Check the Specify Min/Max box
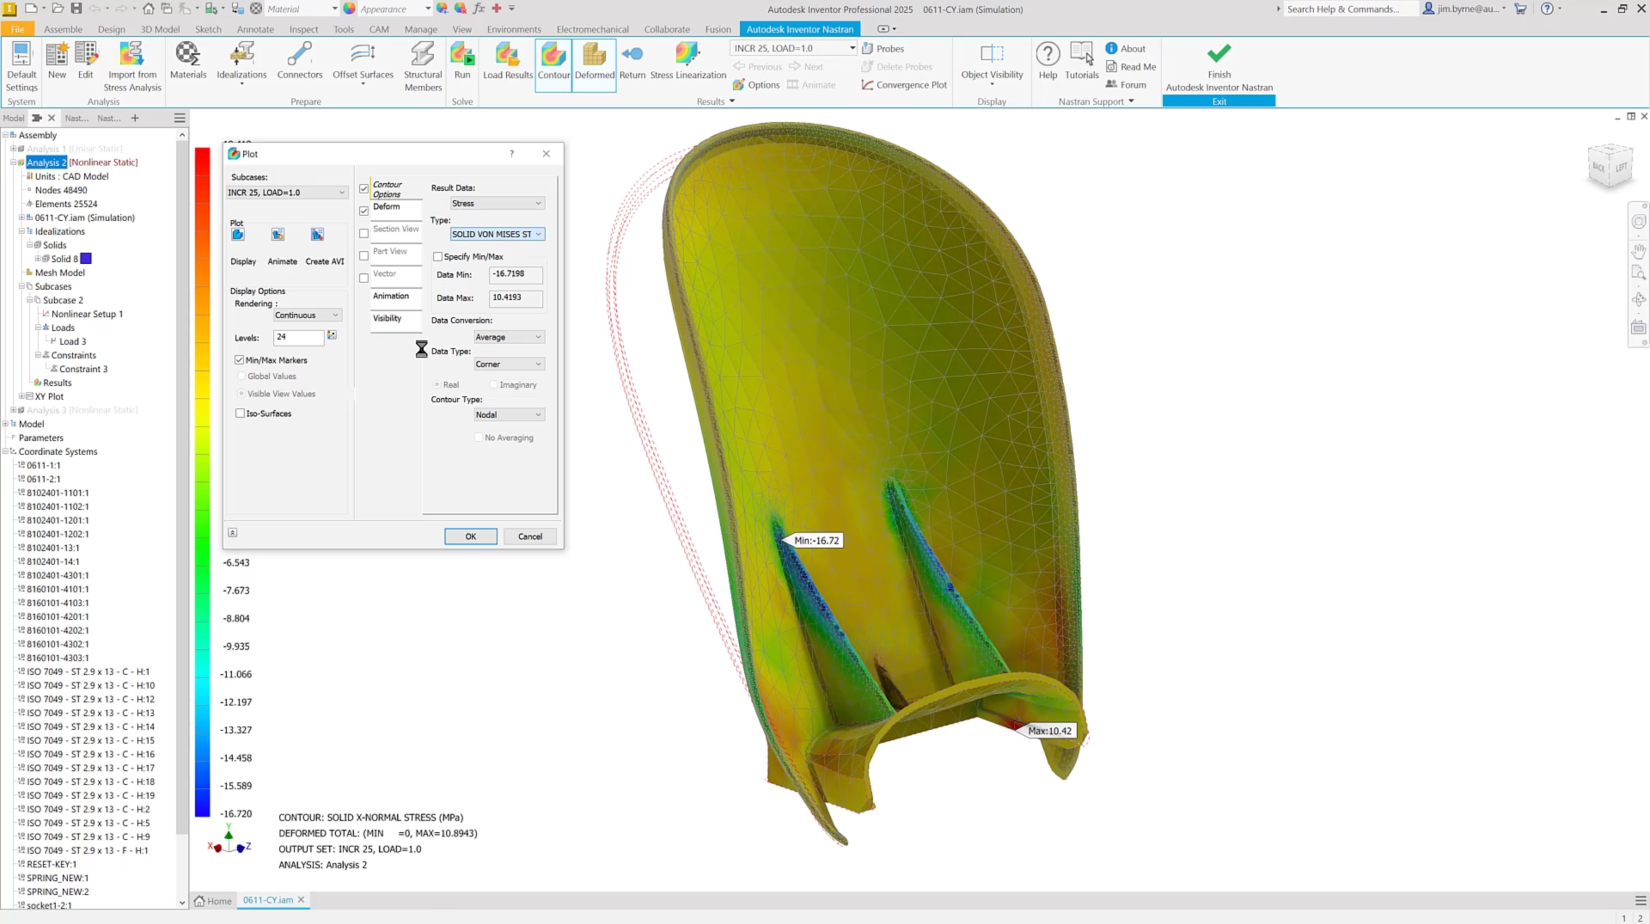Image resolution: width=1650 pixels, height=924 pixels. (x=437, y=256)
